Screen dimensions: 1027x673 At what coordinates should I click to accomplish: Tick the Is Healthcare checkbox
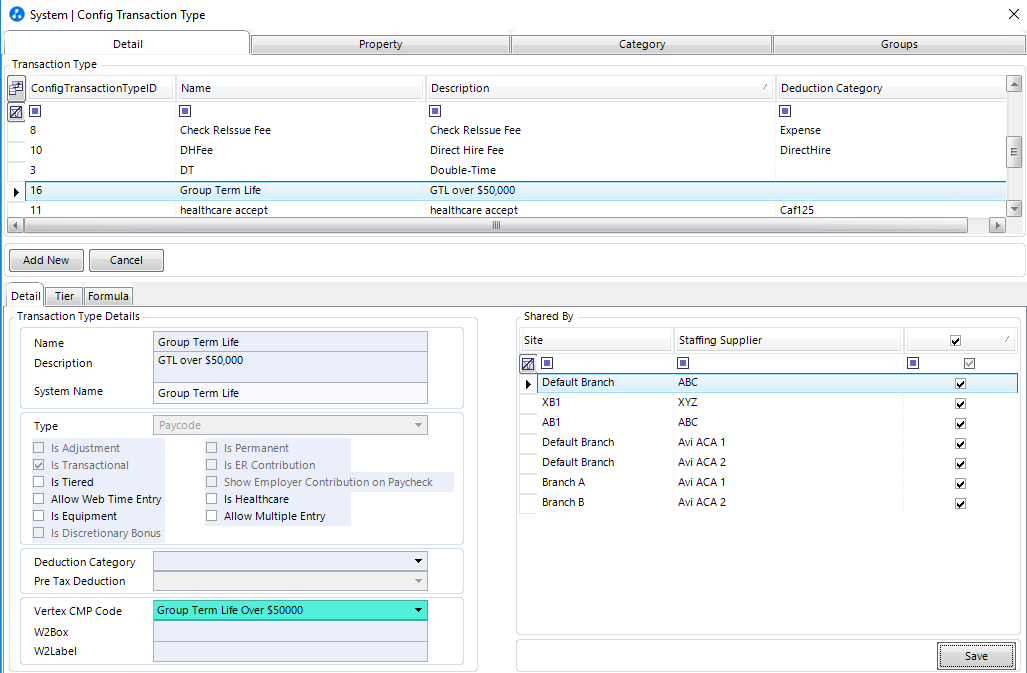212,499
